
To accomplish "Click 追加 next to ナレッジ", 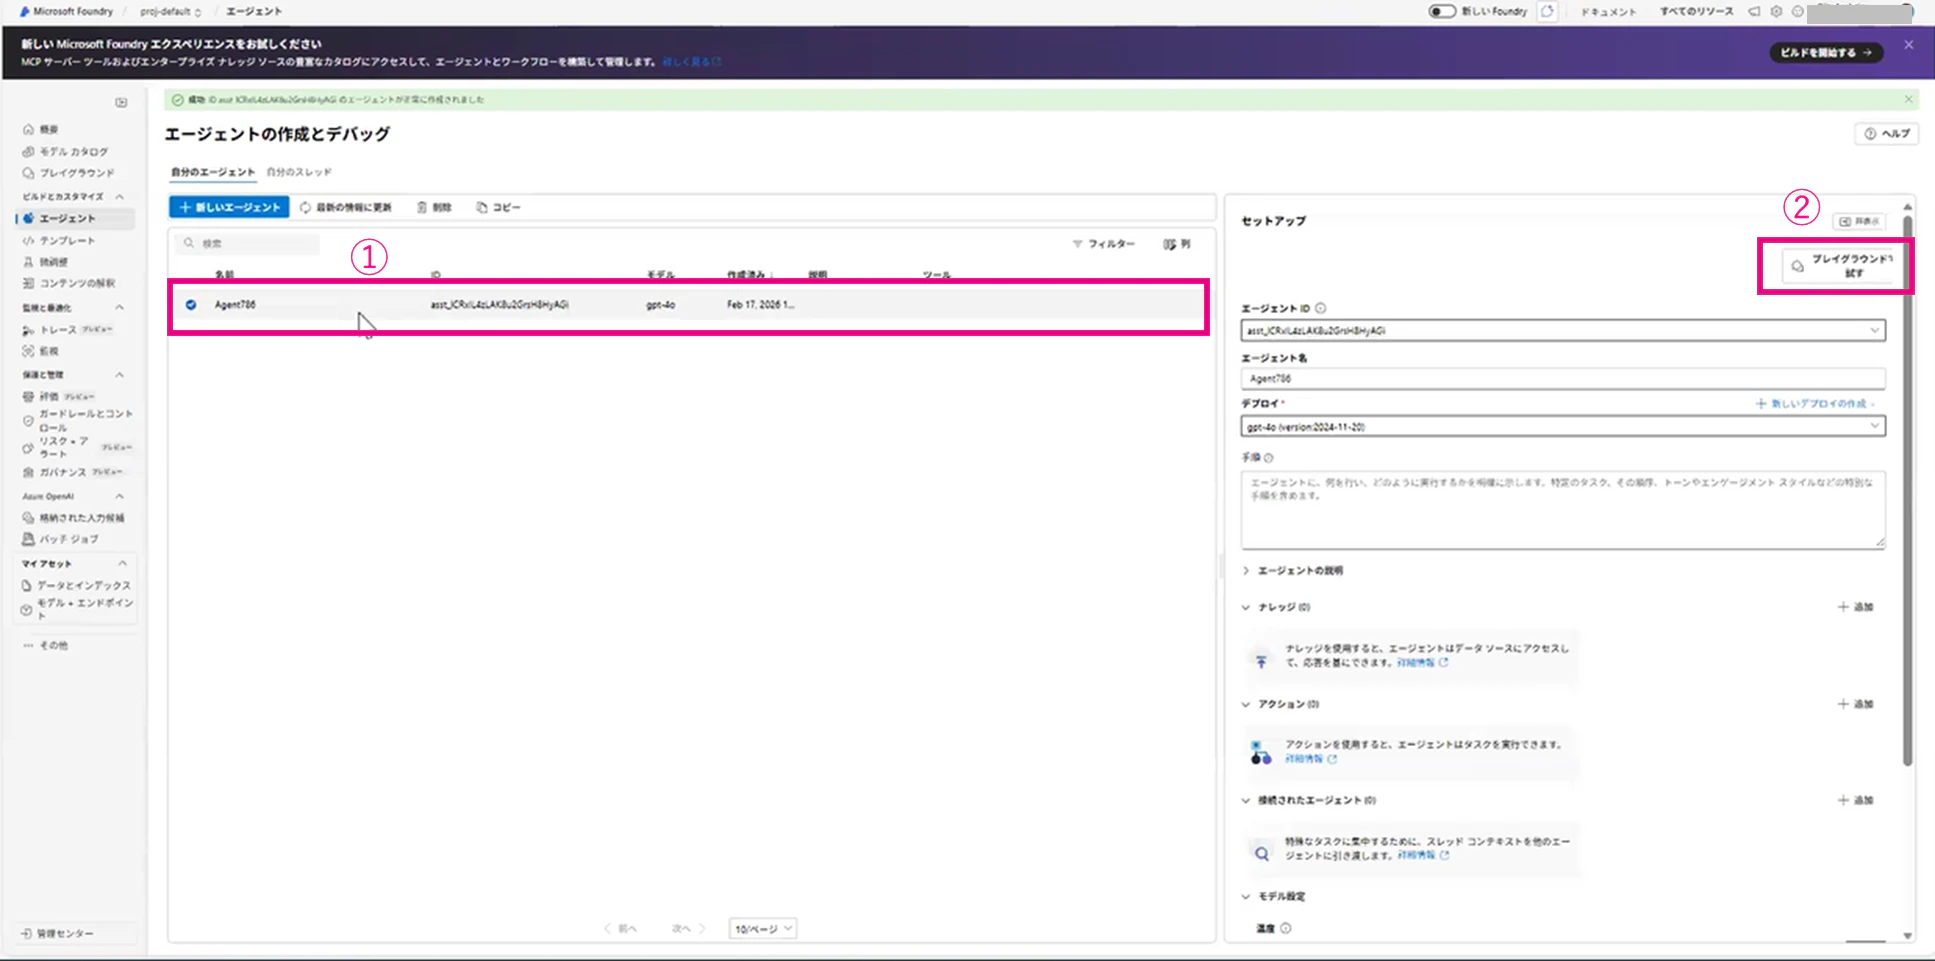I will coord(1855,607).
